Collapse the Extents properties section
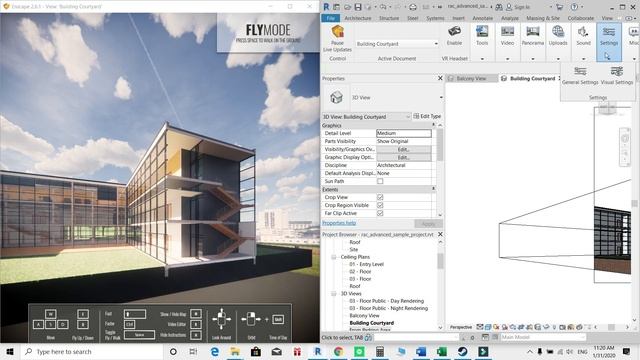640x360 pixels. coord(433,189)
